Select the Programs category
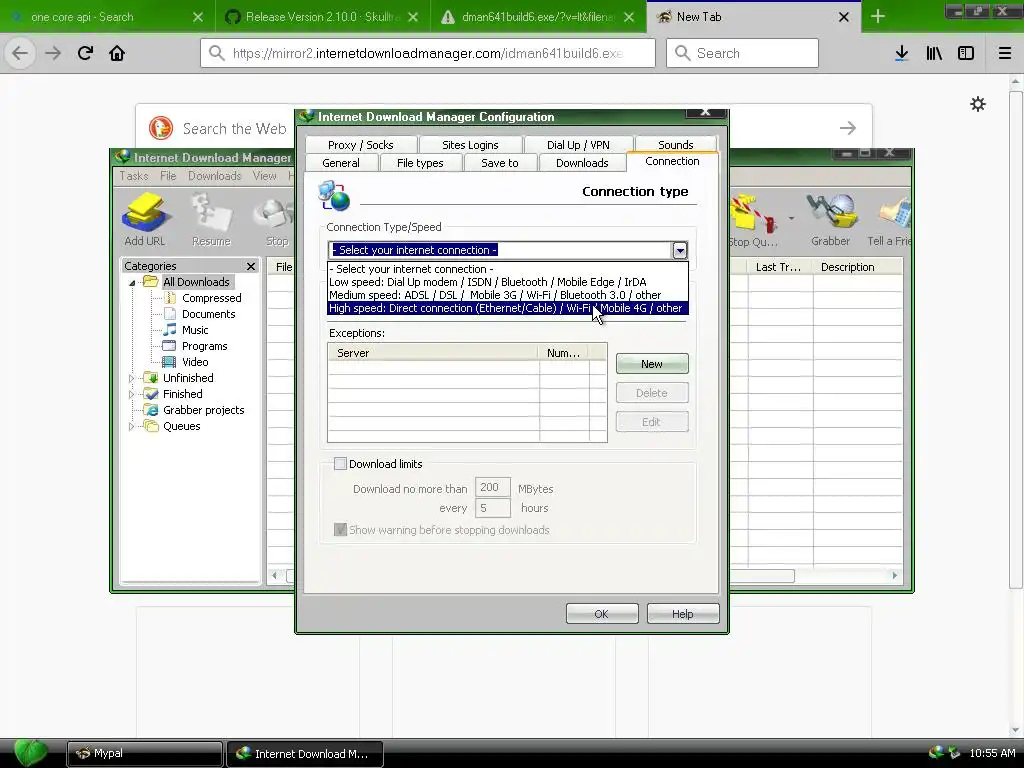 (x=204, y=346)
